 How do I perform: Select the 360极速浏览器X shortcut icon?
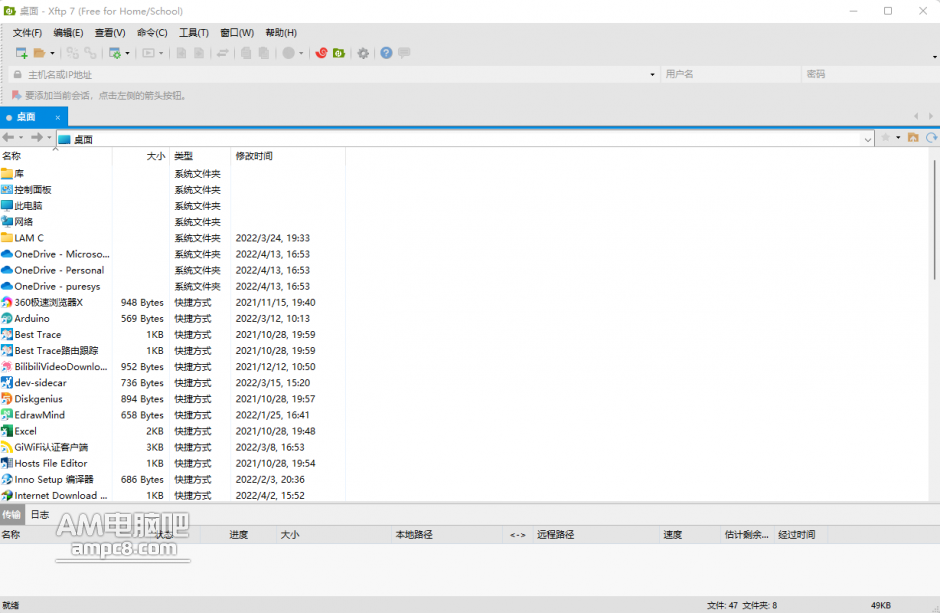click(7, 303)
